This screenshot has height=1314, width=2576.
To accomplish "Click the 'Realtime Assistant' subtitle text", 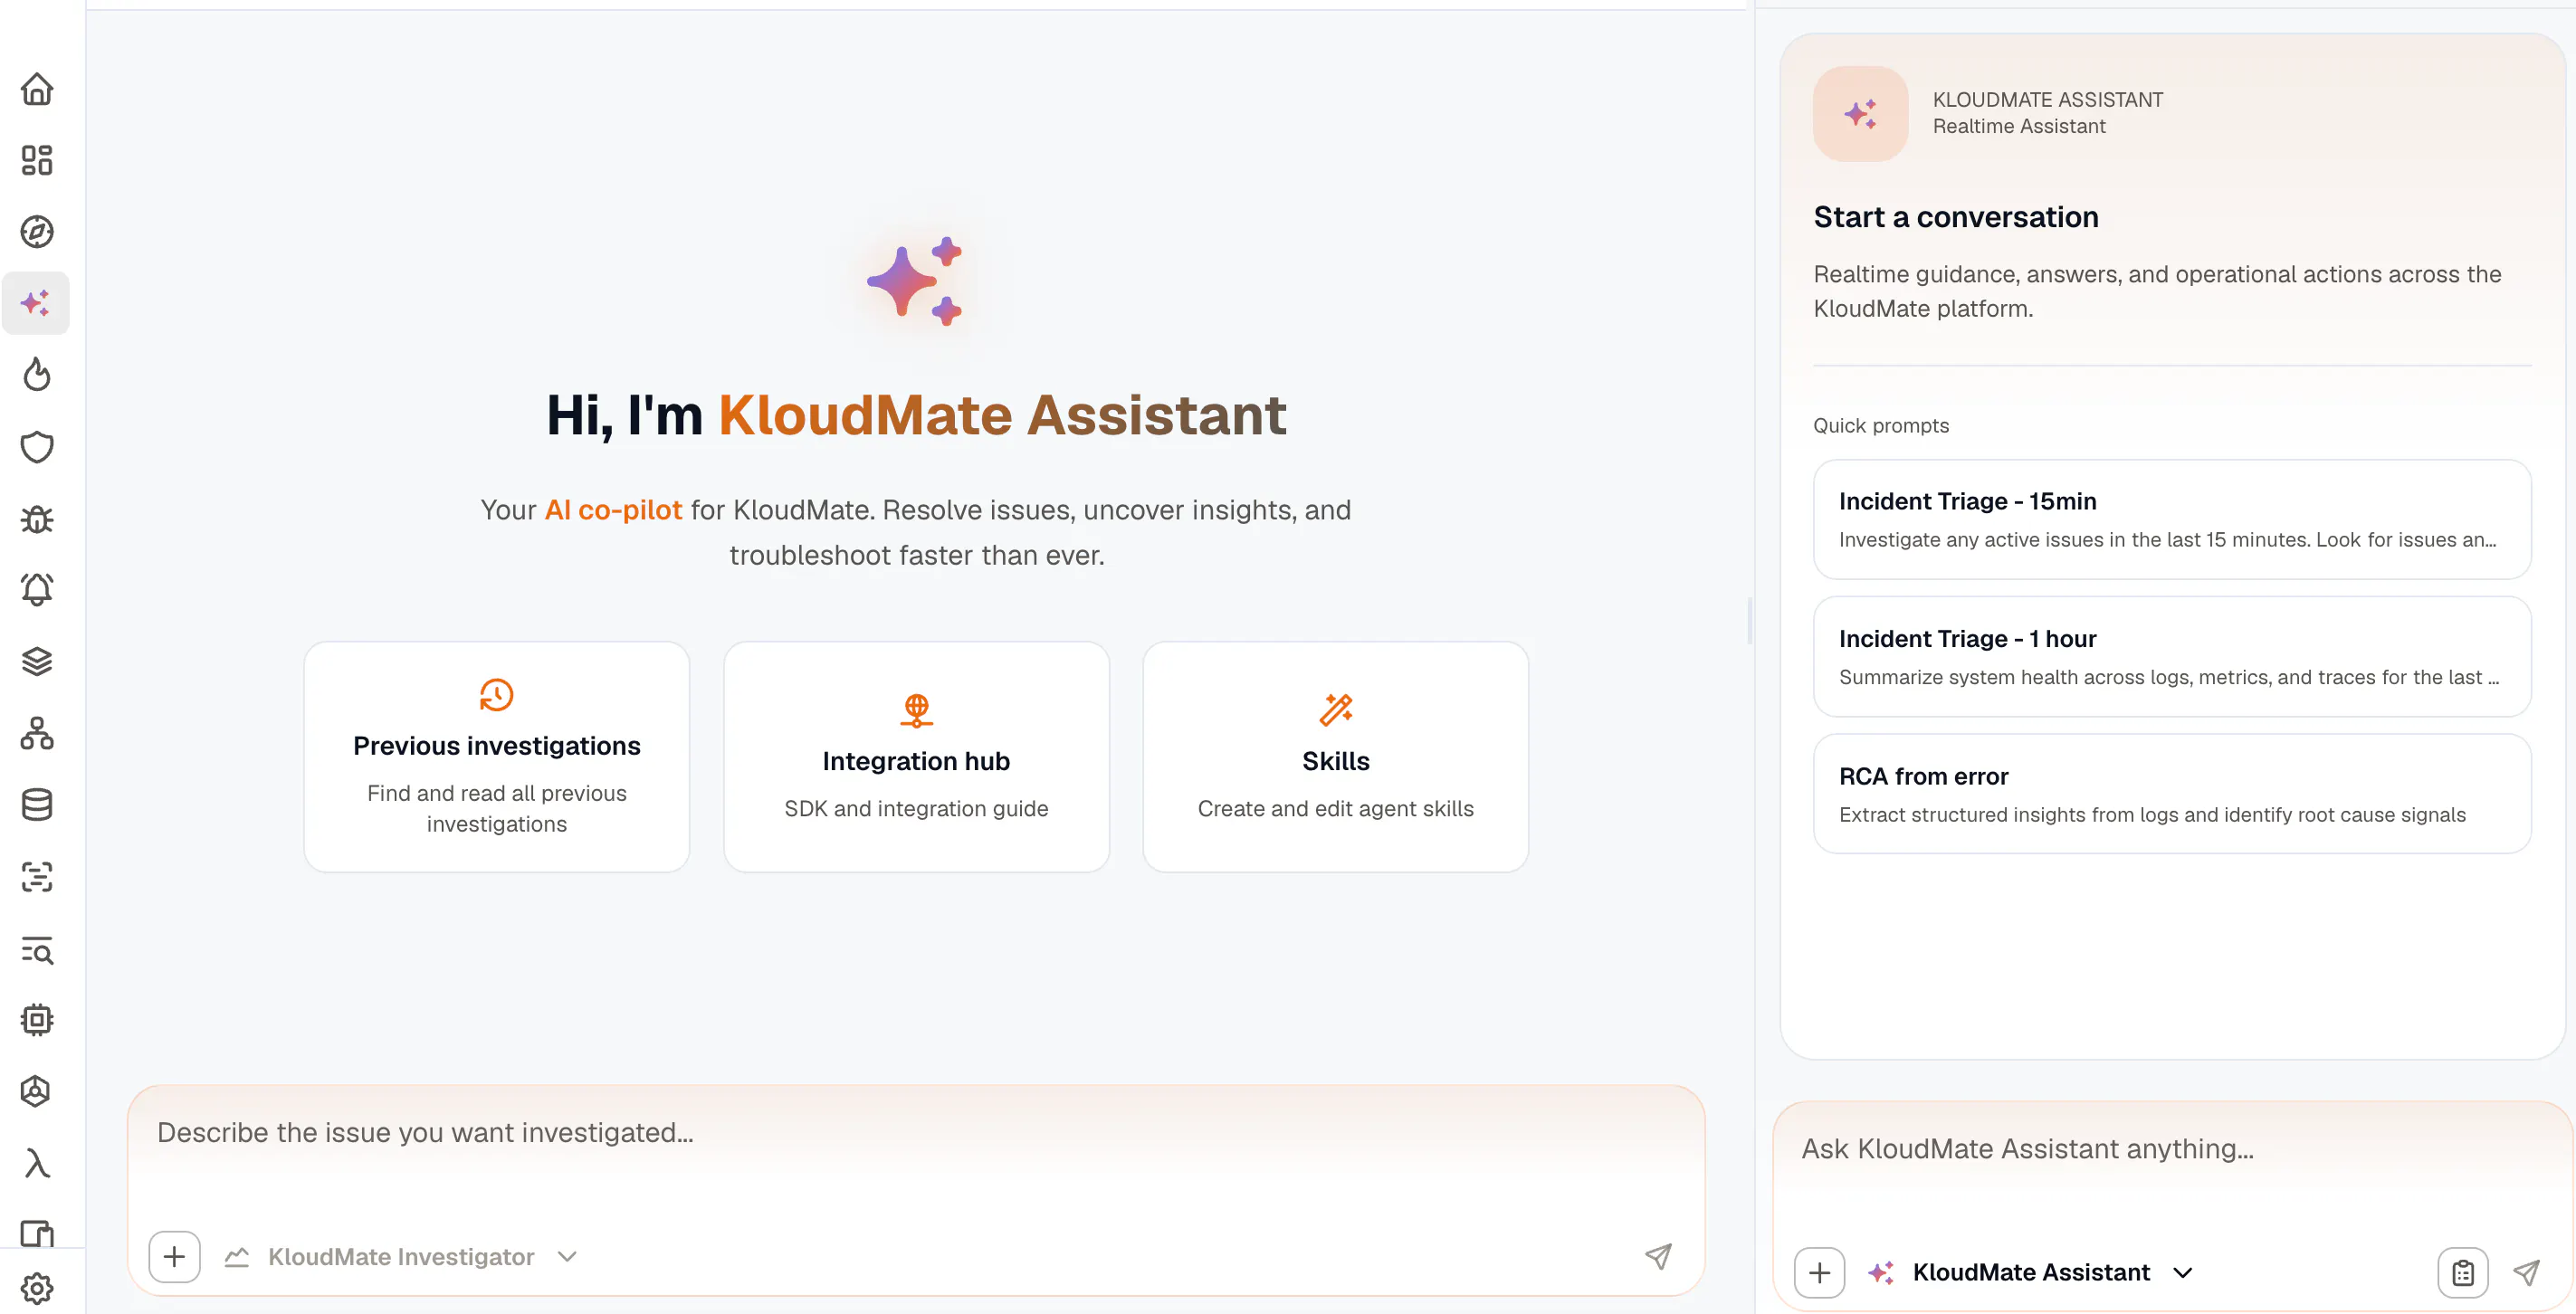I will click(2019, 126).
